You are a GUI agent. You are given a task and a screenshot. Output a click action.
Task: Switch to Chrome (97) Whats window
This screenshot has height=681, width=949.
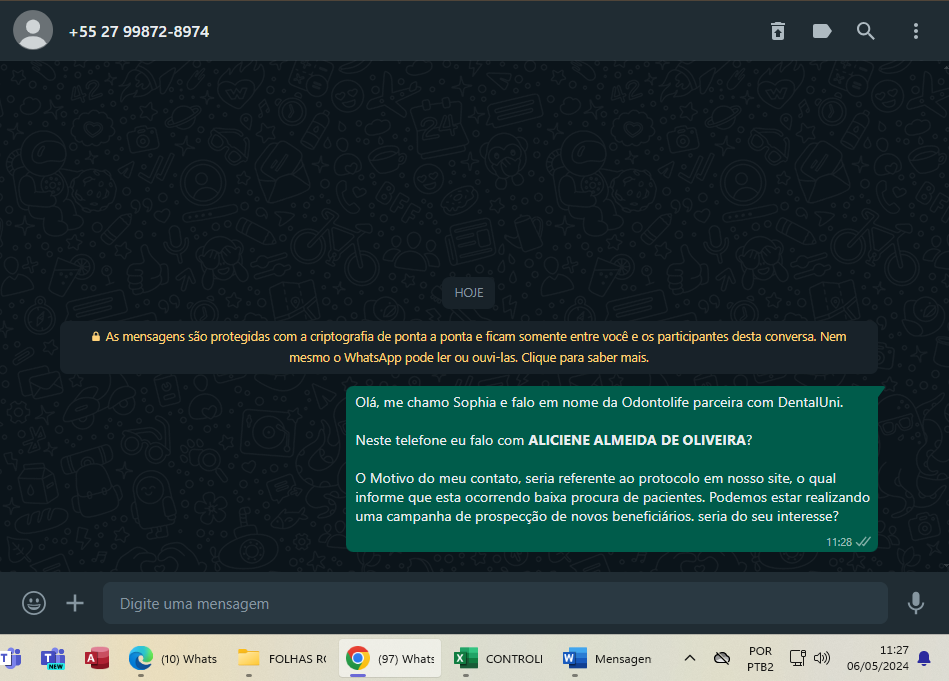[x=390, y=658]
